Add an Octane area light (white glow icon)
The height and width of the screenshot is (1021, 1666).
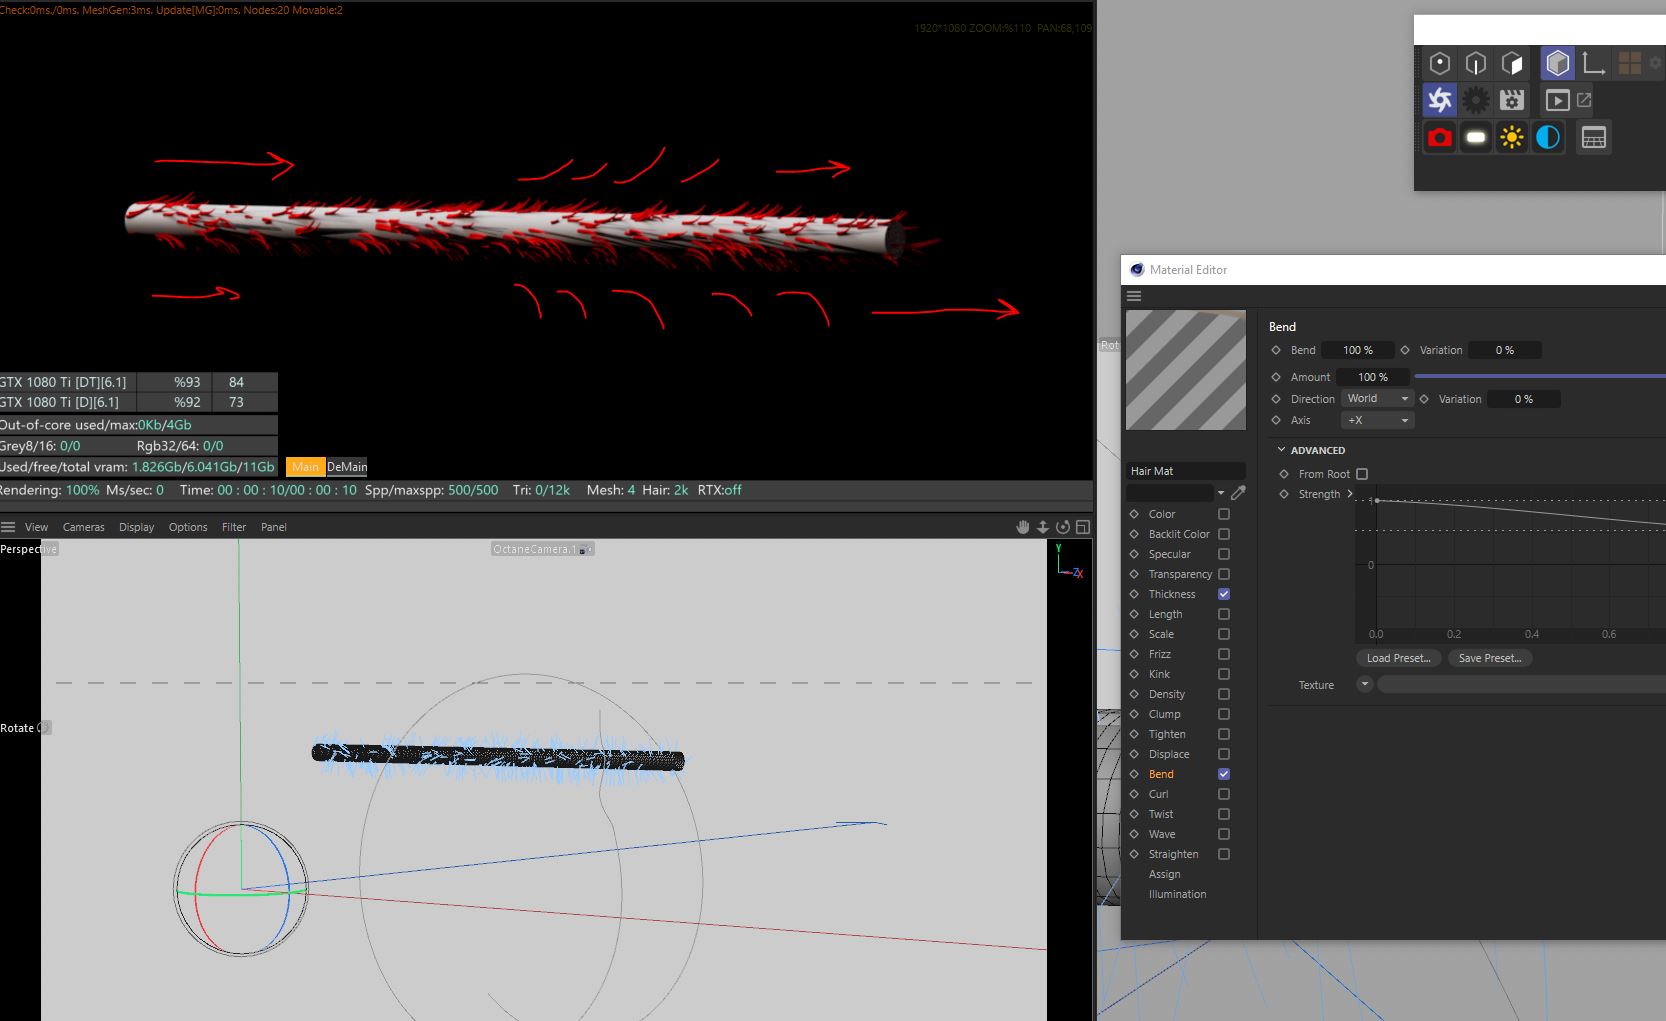tap(1476, 137)
